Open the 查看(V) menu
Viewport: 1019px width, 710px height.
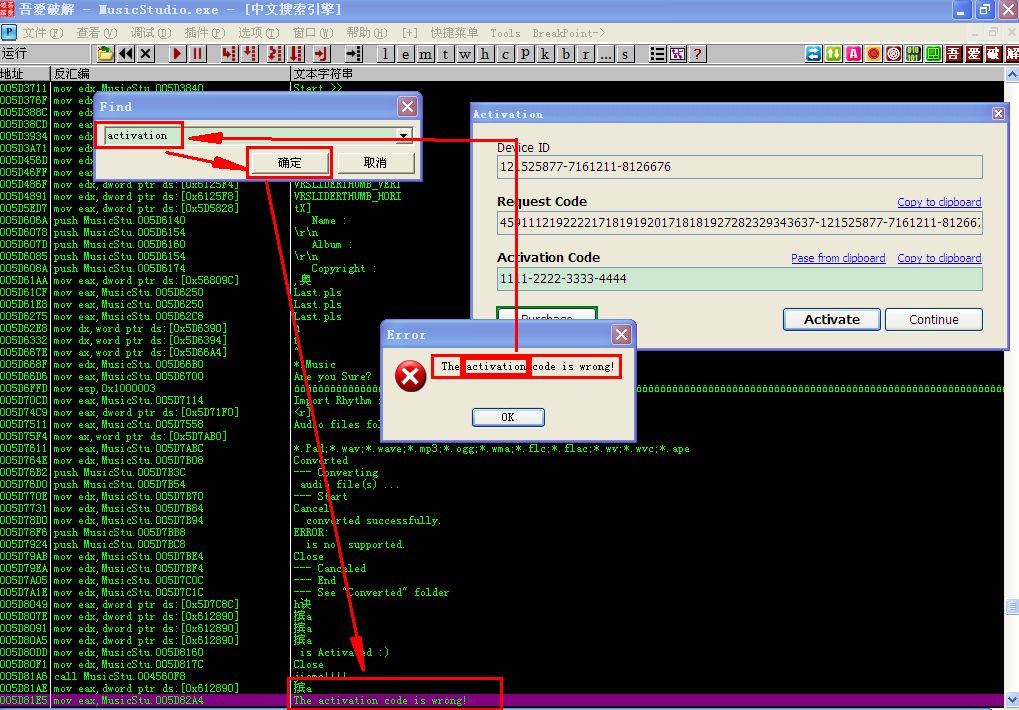97,32
